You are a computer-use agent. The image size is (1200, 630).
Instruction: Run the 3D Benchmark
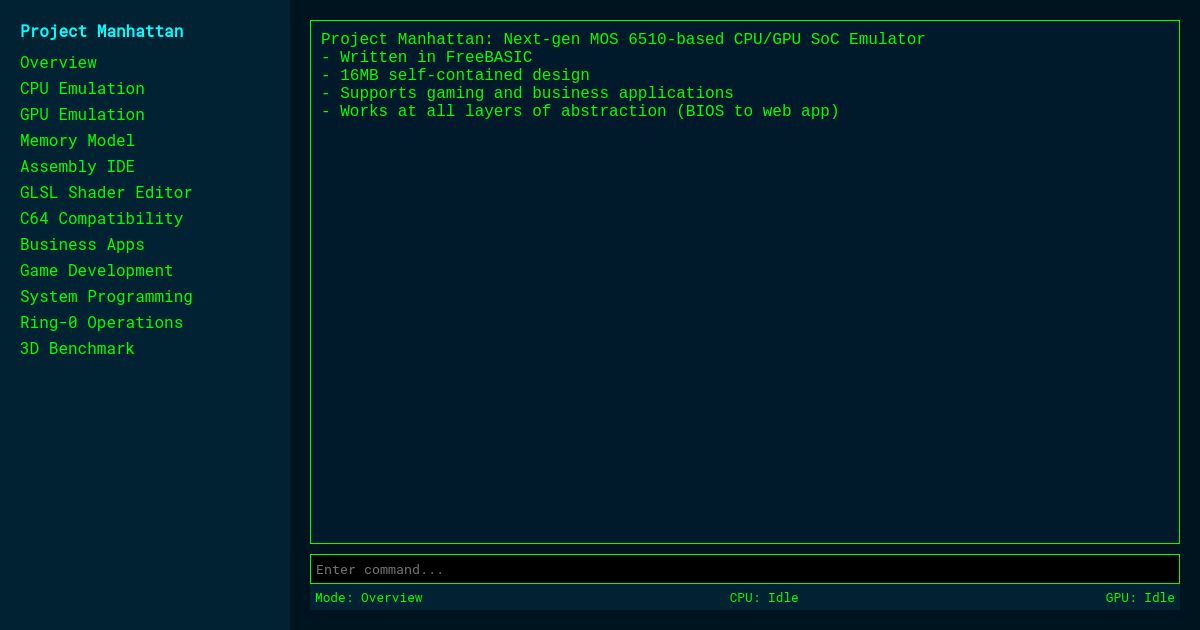coord(77,348)
